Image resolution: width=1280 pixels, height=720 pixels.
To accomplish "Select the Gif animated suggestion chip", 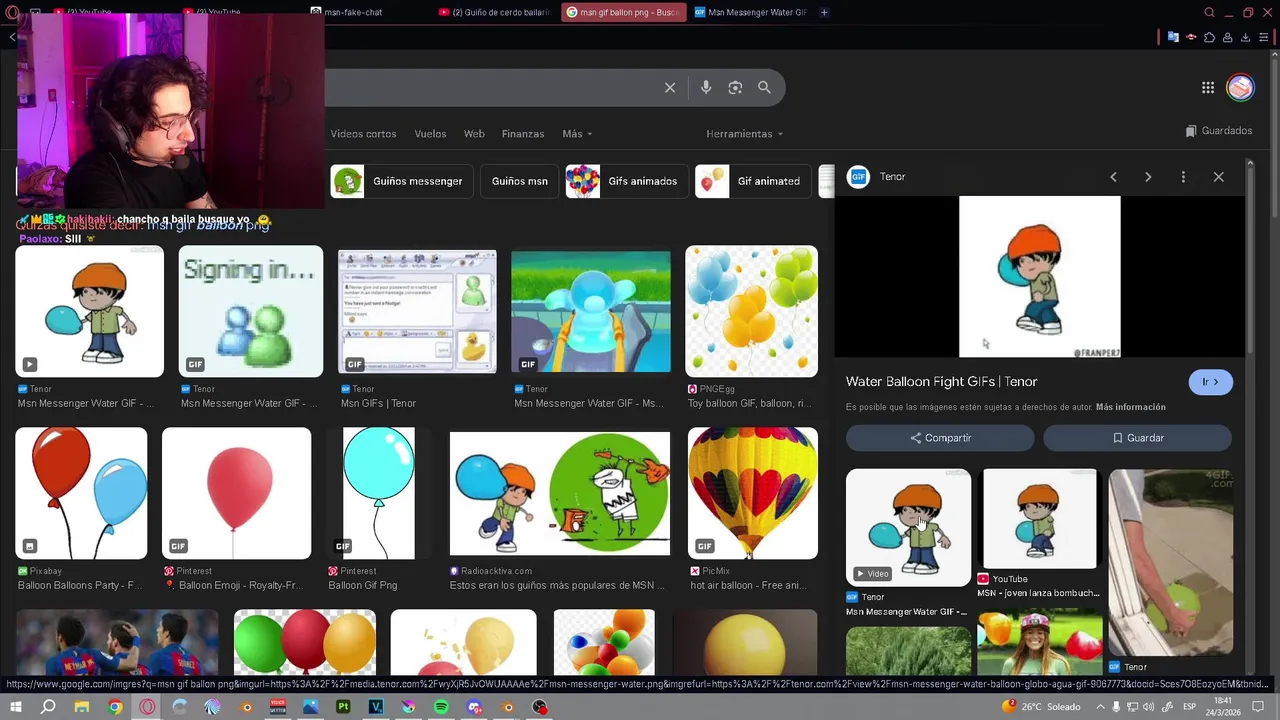I will point(753,181).
